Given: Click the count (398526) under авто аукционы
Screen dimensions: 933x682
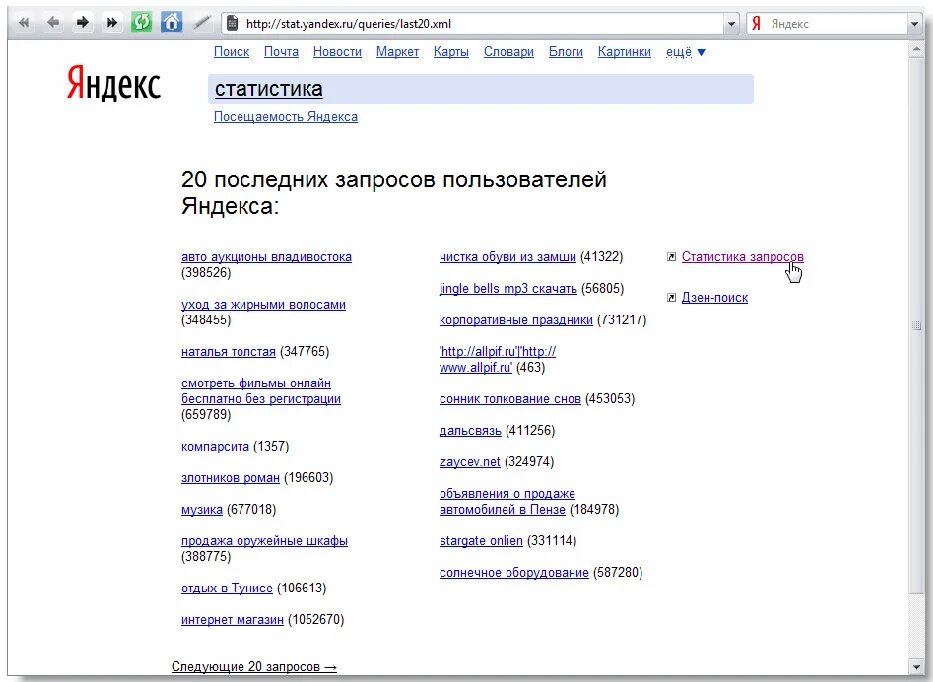Looking at the screenshot, I should tap(206, 273).
